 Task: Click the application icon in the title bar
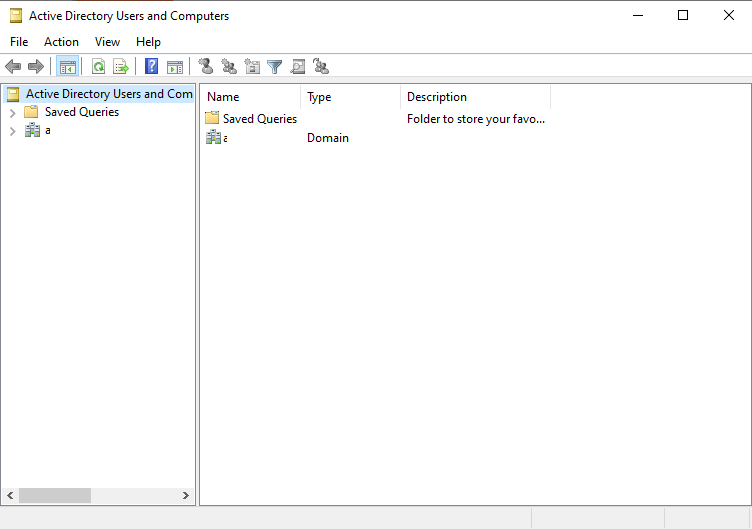[x=16, y=16]
